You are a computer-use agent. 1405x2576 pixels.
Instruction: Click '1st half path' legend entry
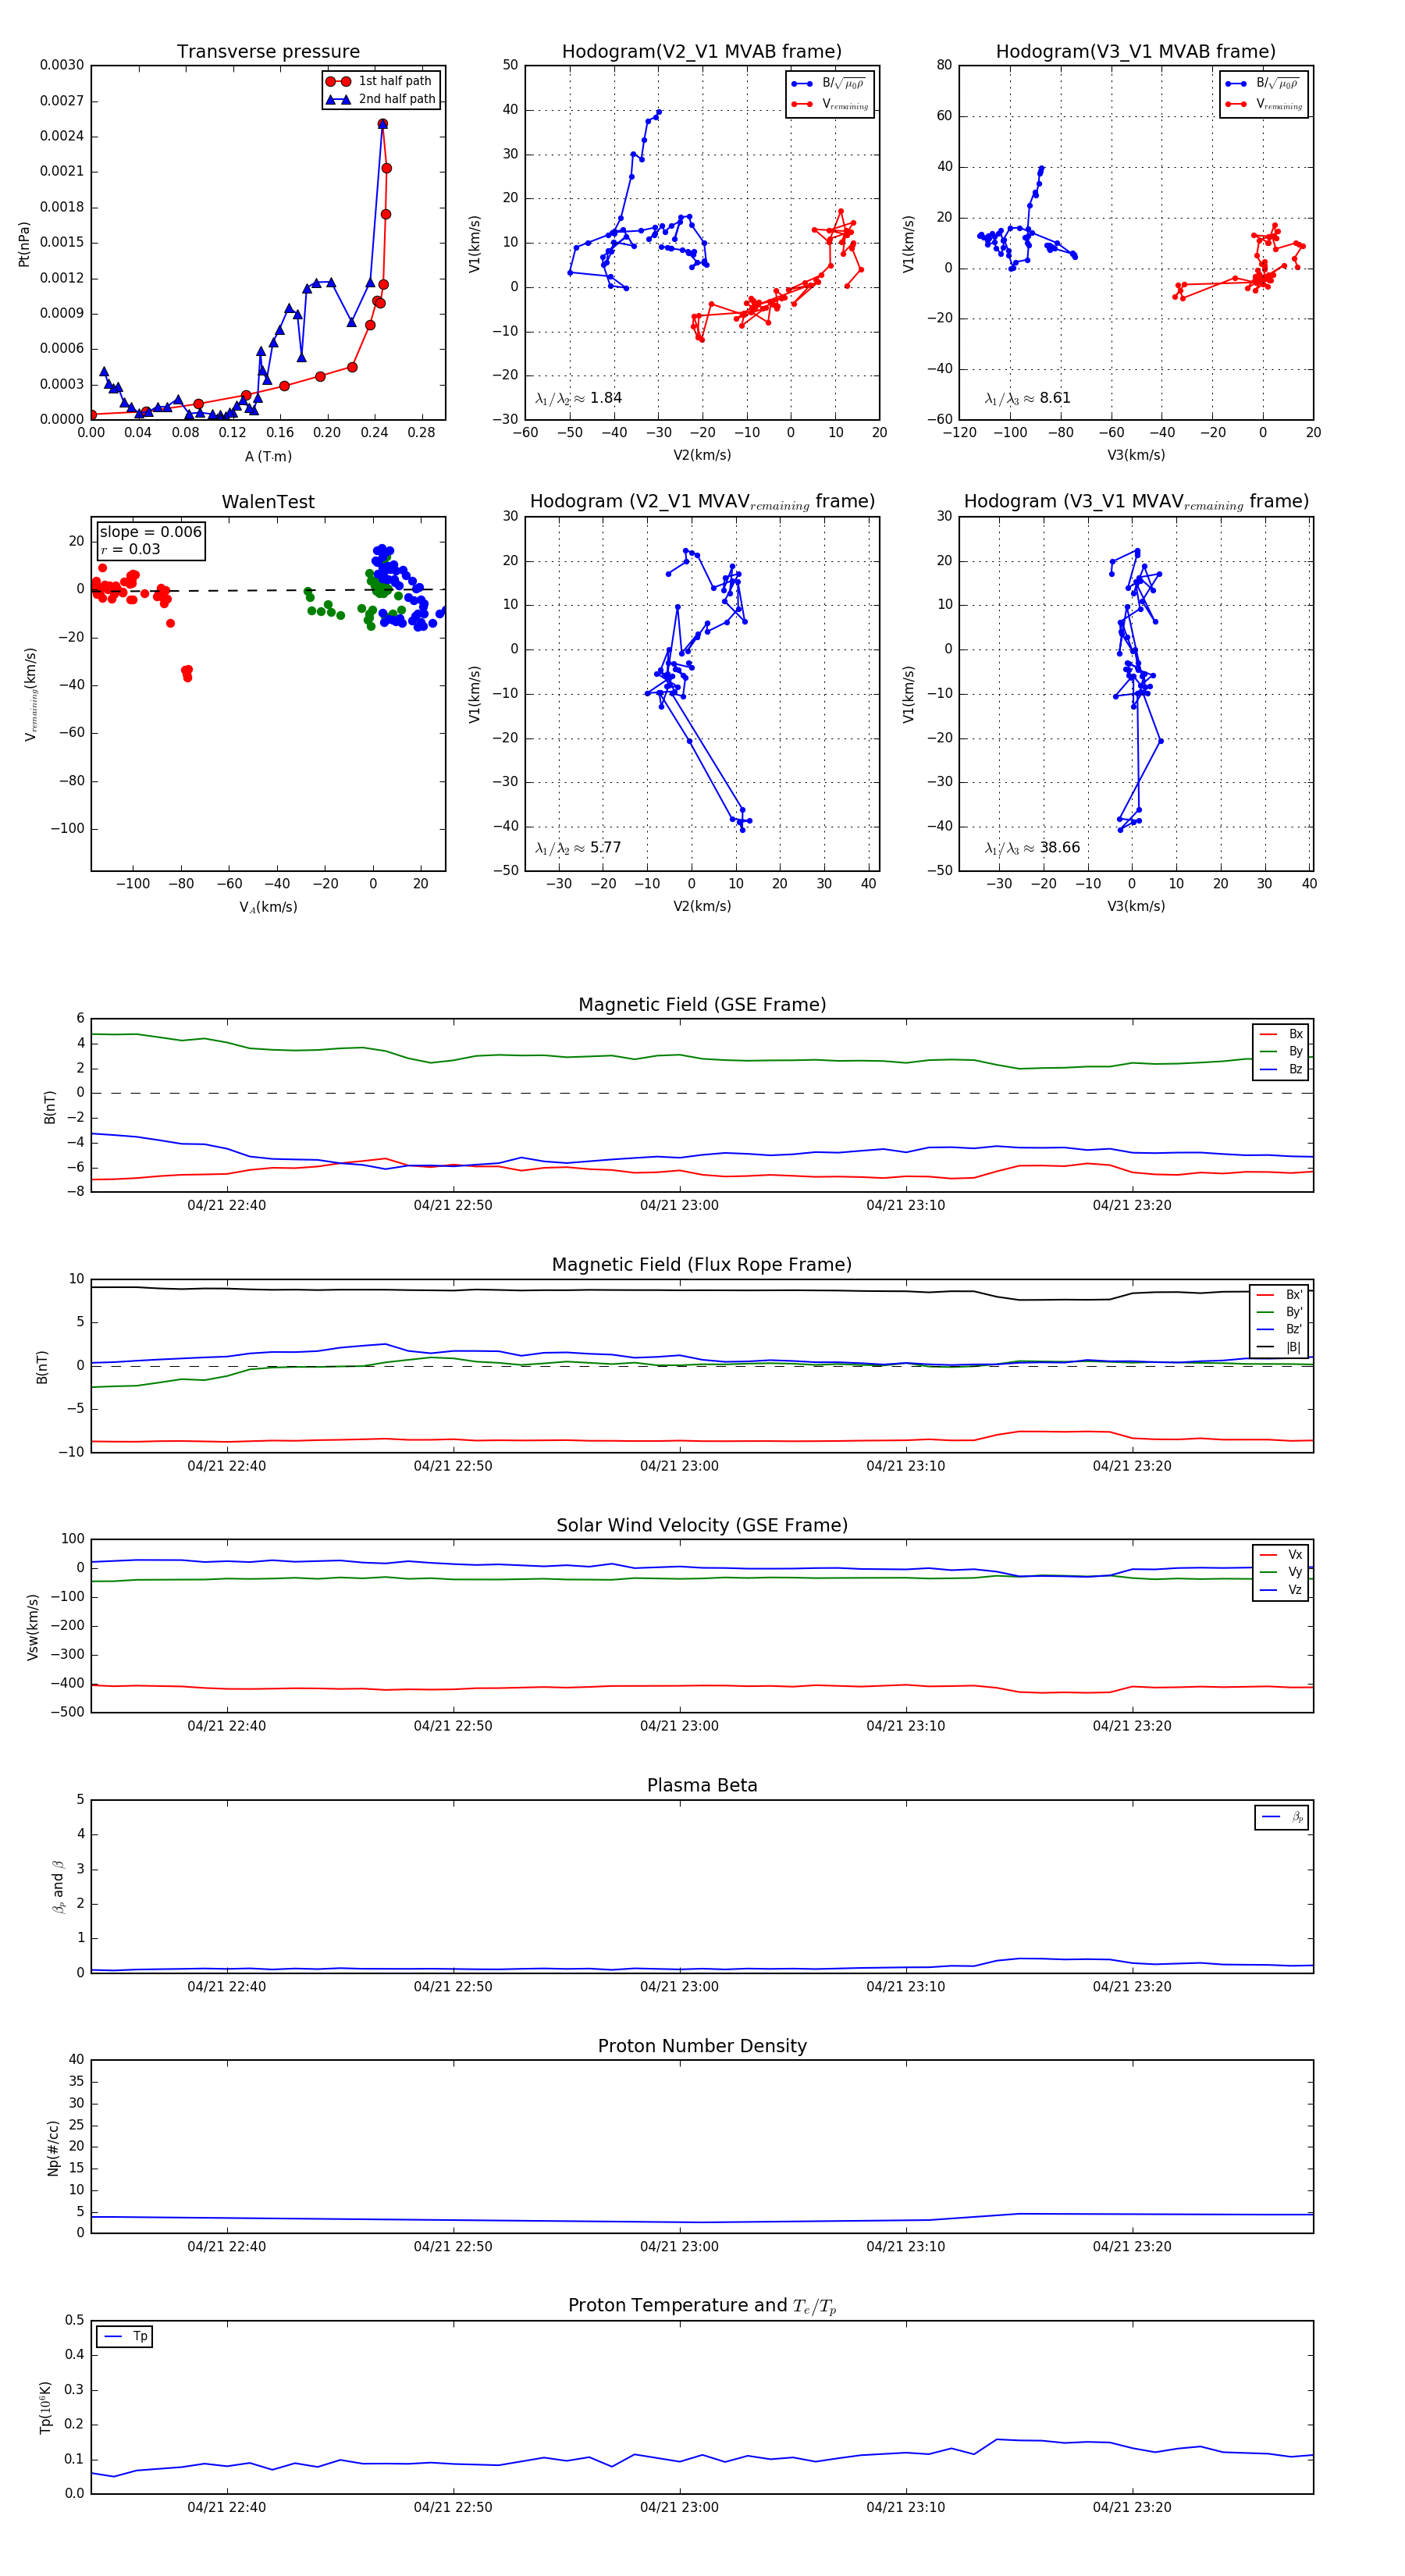pos(381,81)
